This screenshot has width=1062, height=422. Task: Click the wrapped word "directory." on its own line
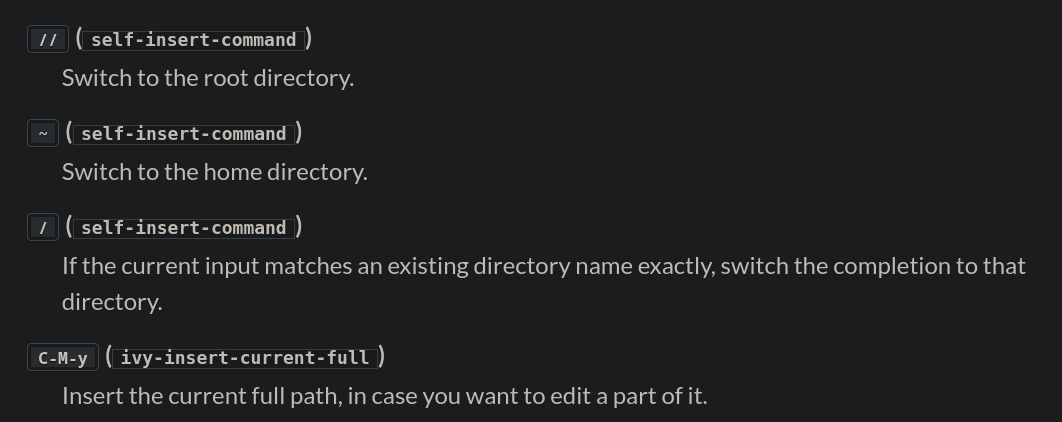[112, 302]
